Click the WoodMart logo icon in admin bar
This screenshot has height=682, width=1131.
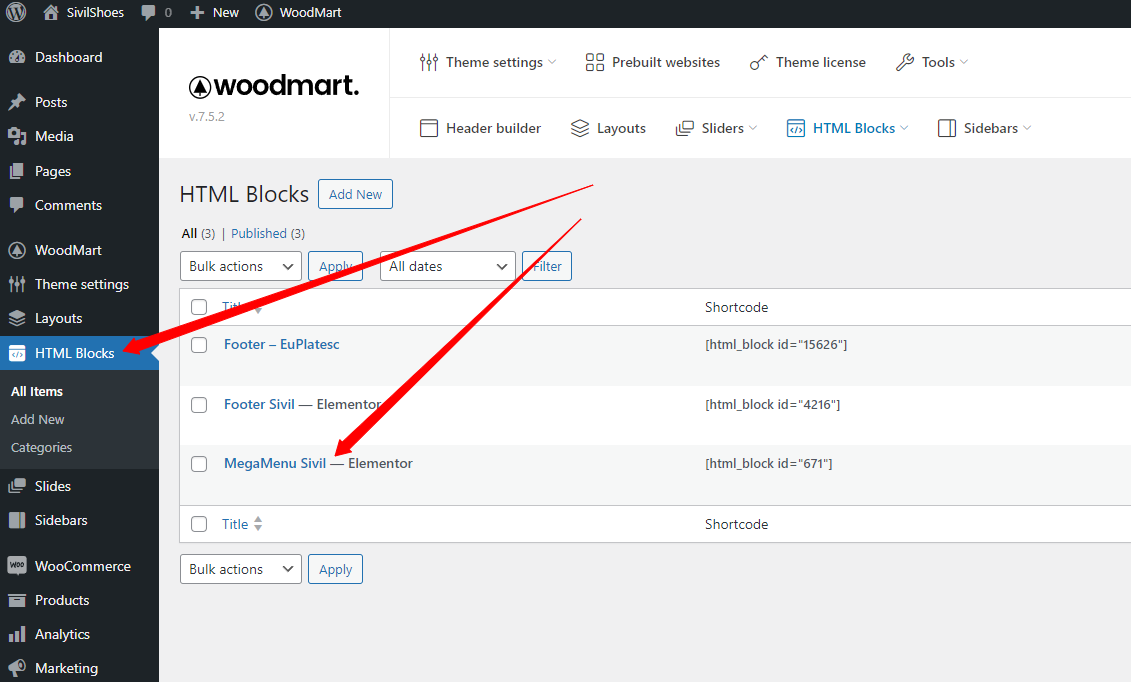pyautogui.click(x=264, y=12)
